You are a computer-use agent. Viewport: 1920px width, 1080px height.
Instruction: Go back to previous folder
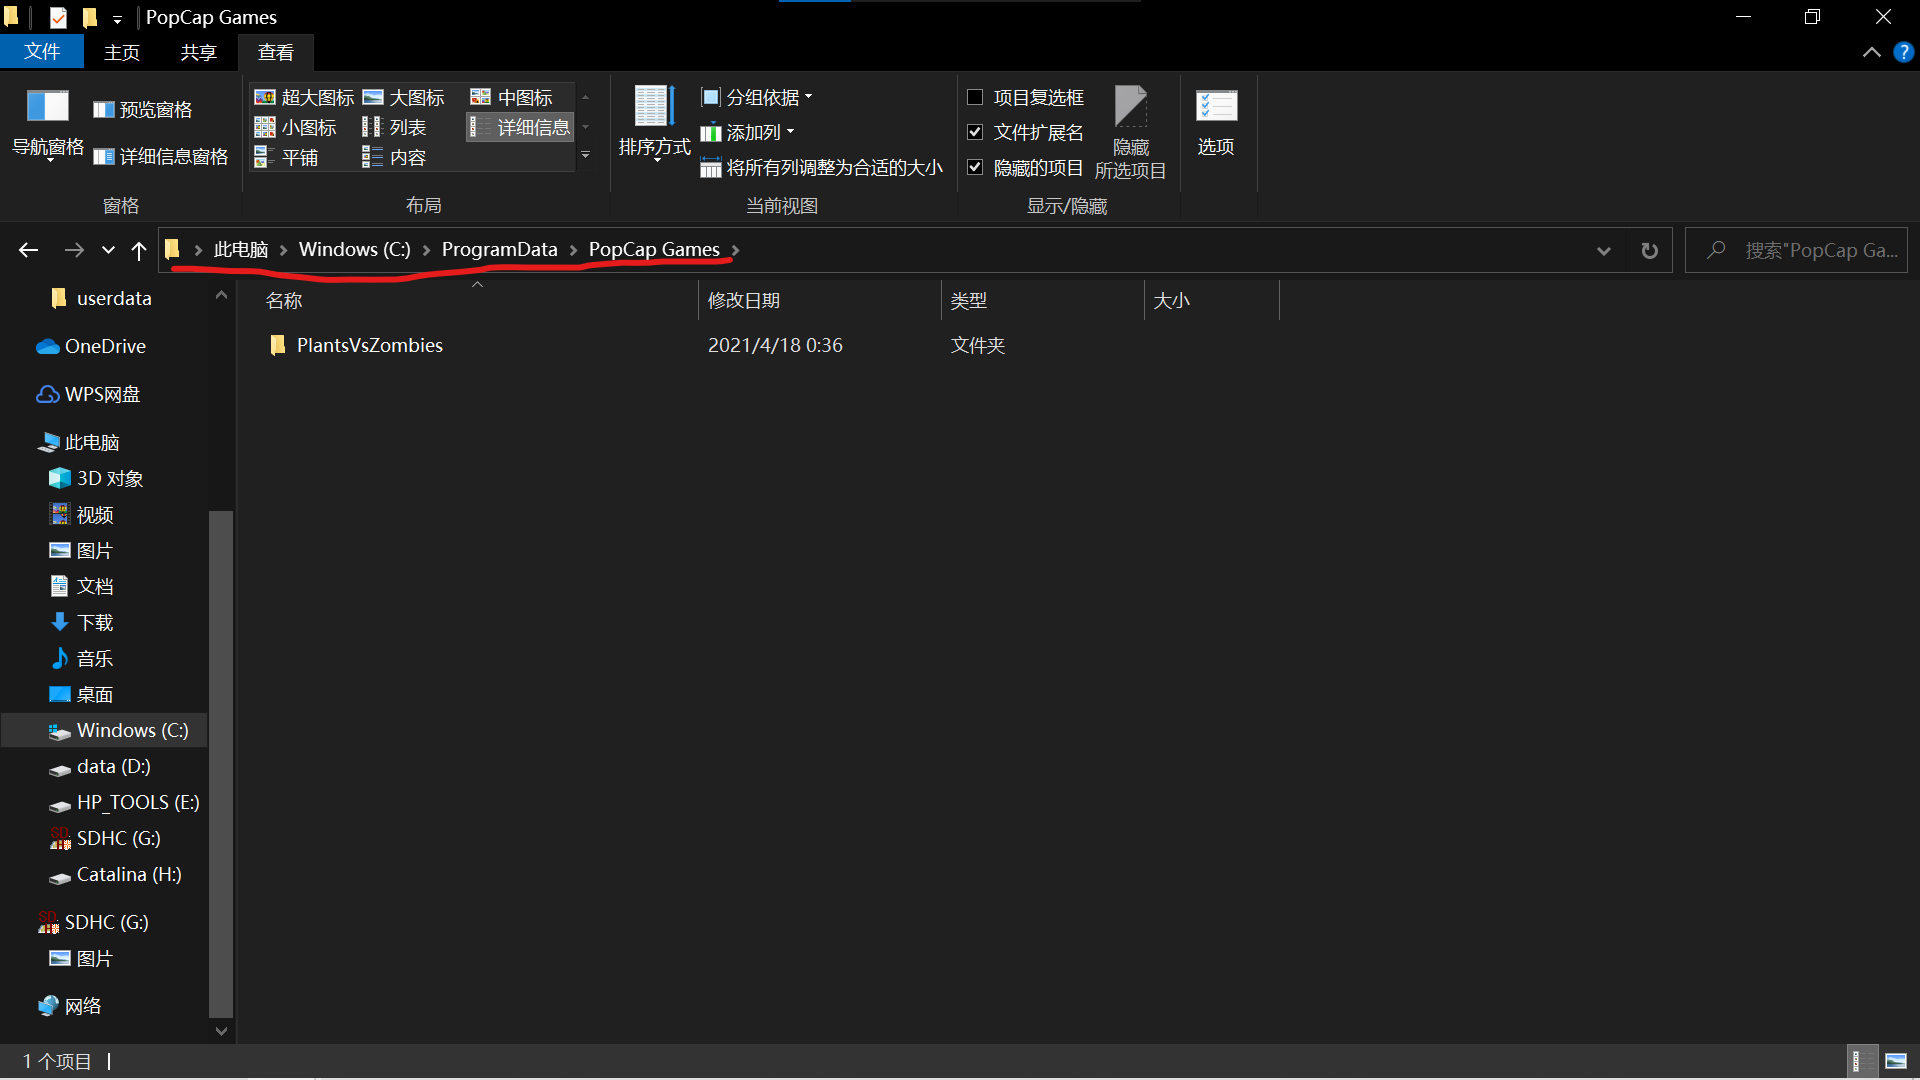[x=29, y=250]
